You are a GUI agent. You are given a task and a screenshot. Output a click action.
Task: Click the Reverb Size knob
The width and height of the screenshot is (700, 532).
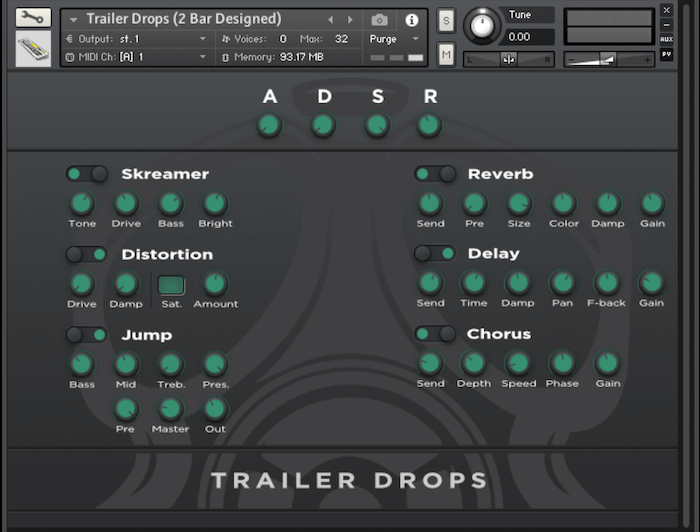tap(519, 204)
